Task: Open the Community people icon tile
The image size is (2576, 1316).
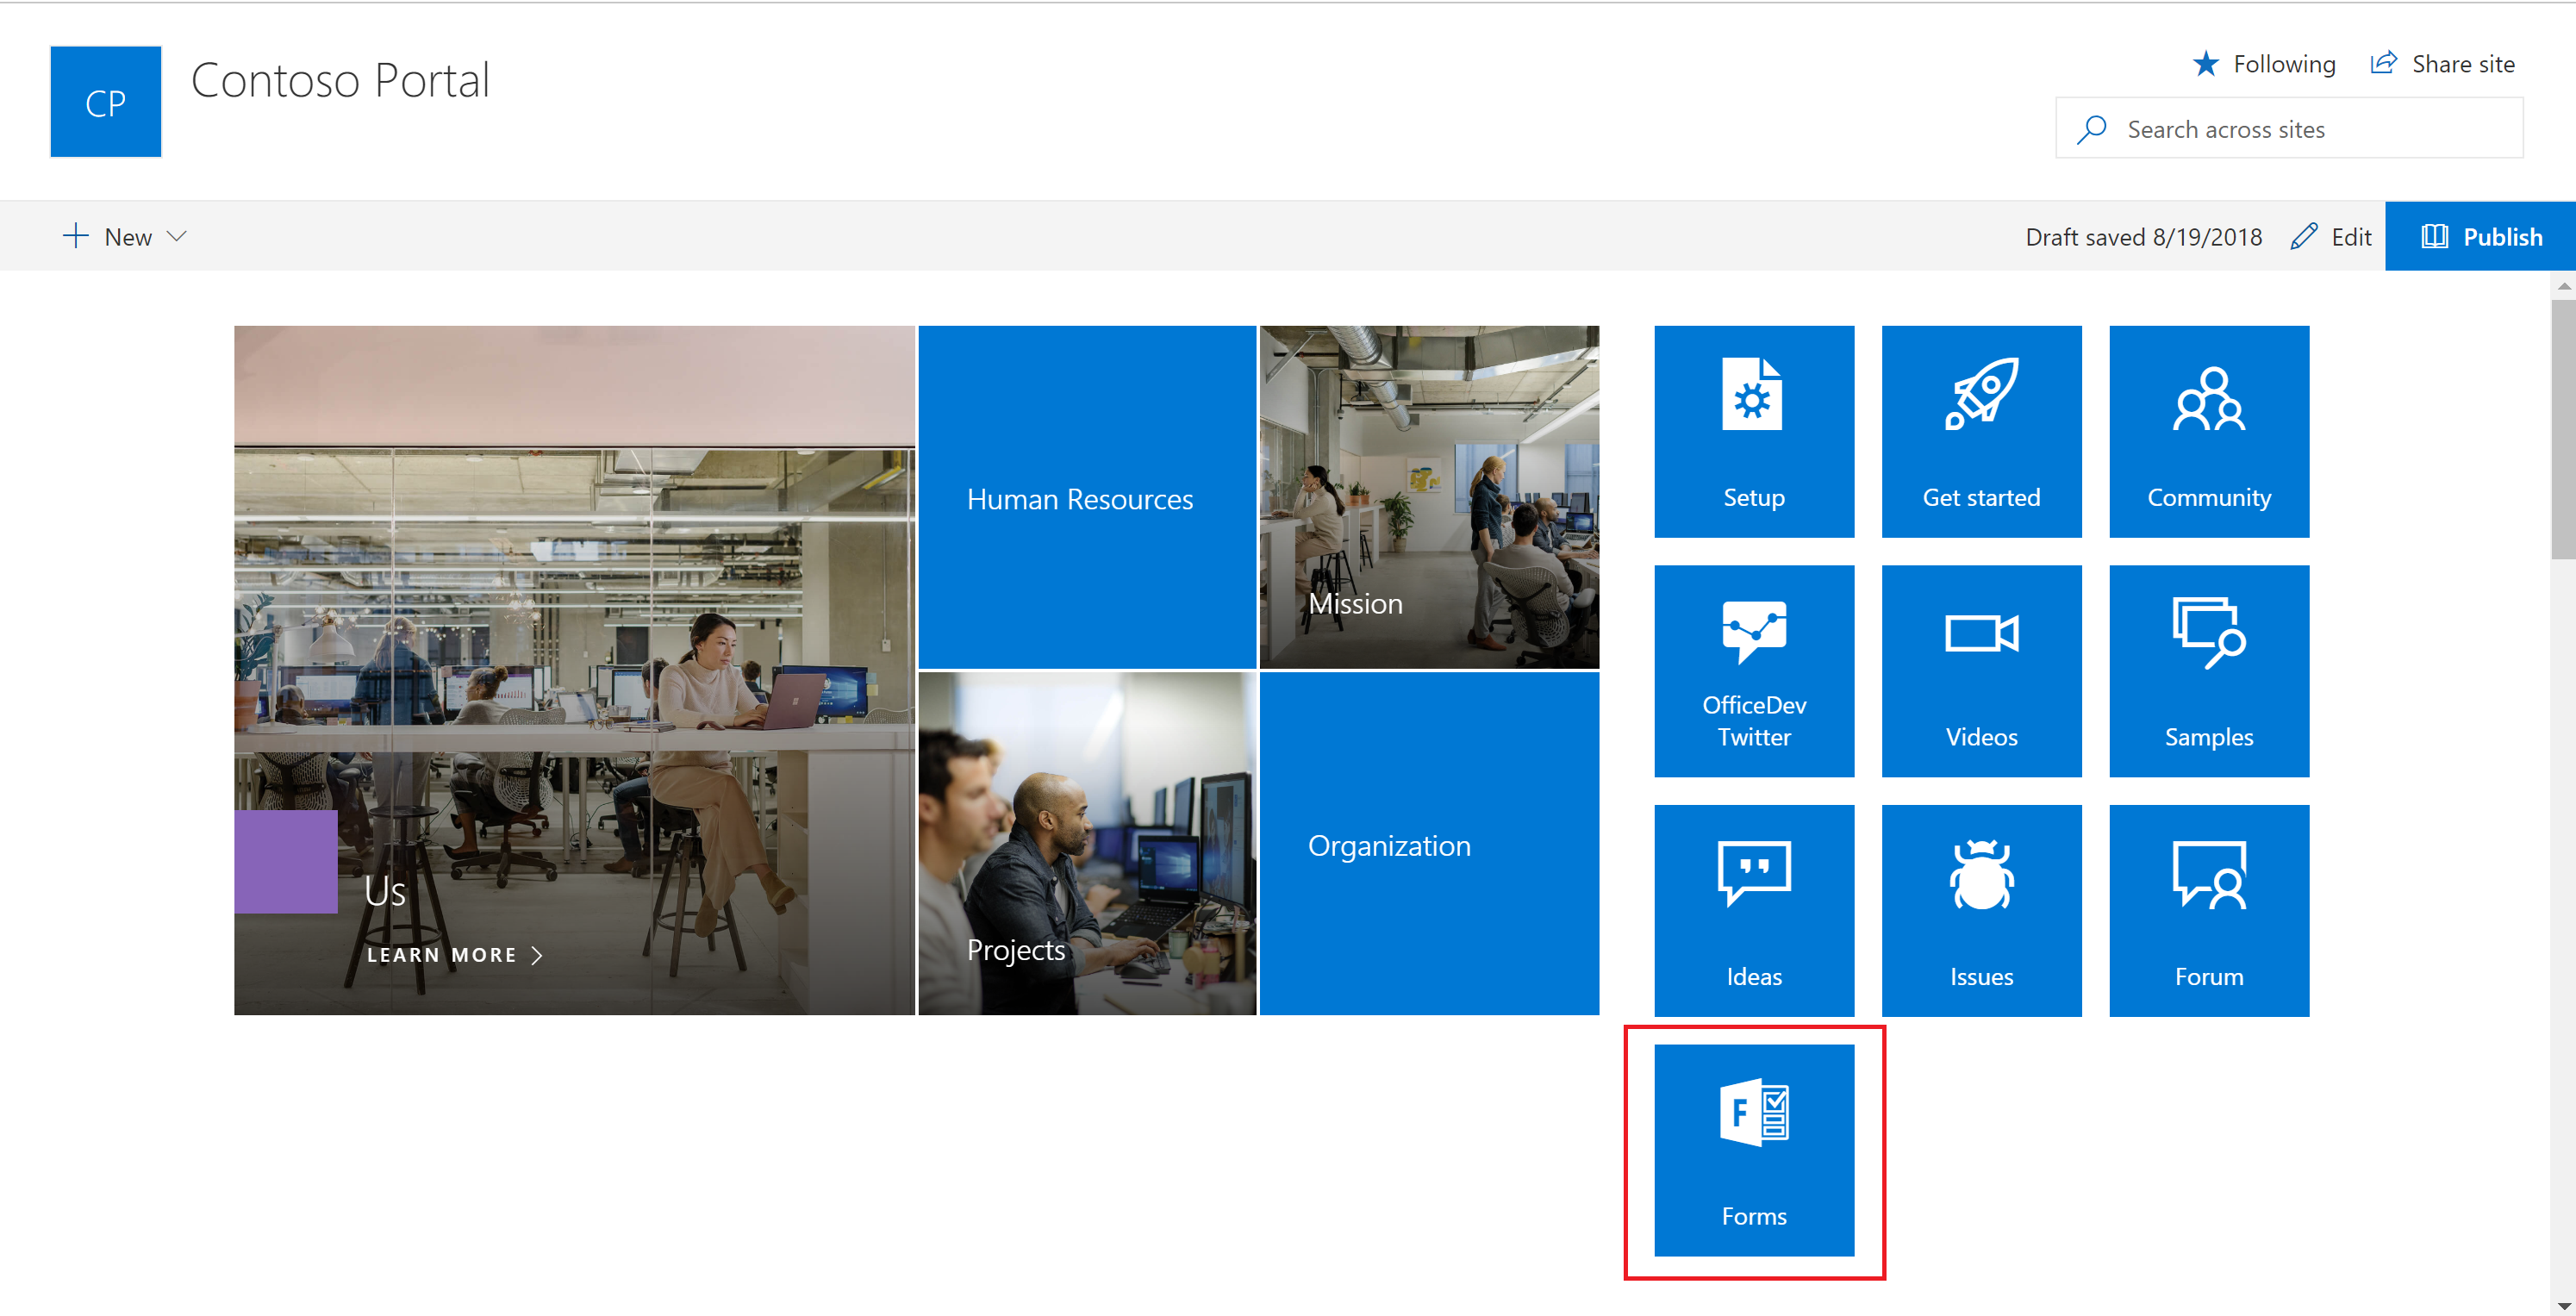Action: click(x=2208, y=399)
